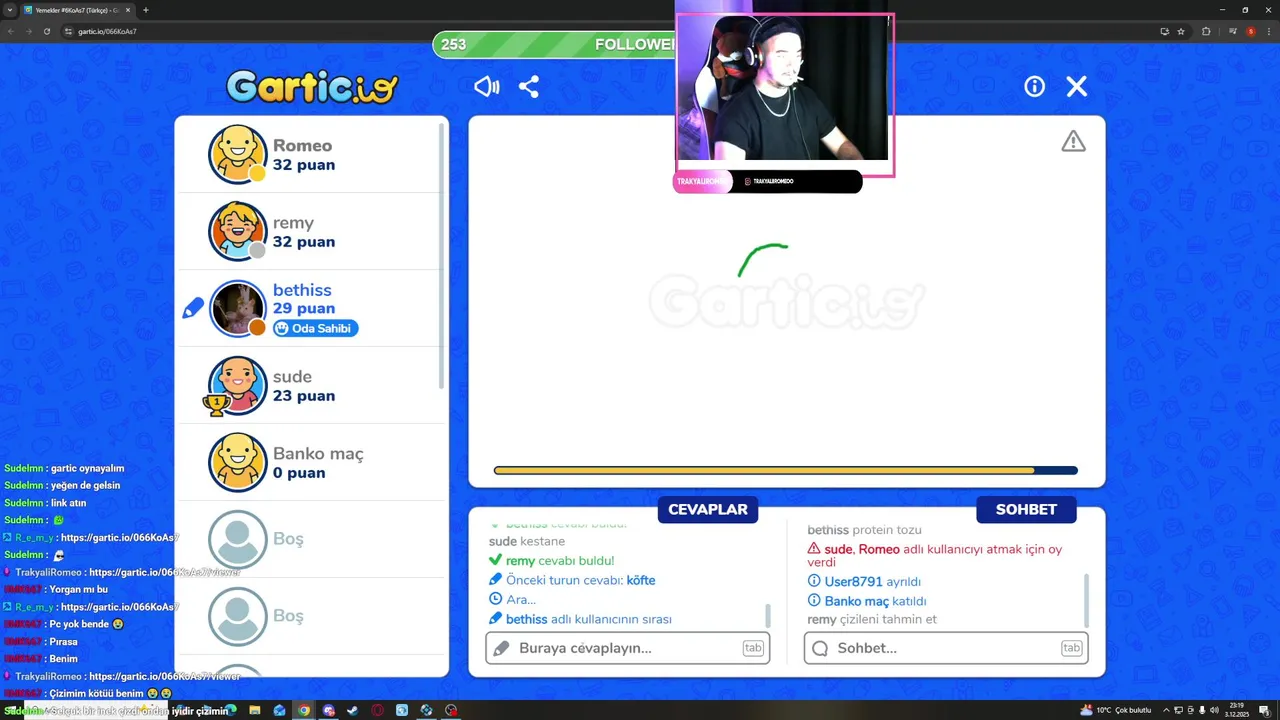
Task: Open a new browser tab
Action: tap(146, 10)
